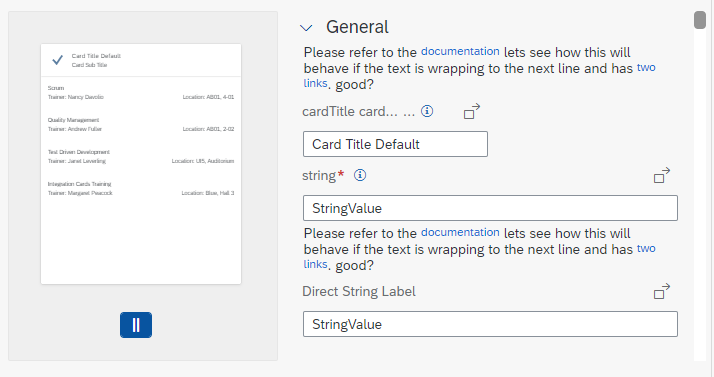
Task: Click the Direct String Label input field
Action: pos(490,324)
